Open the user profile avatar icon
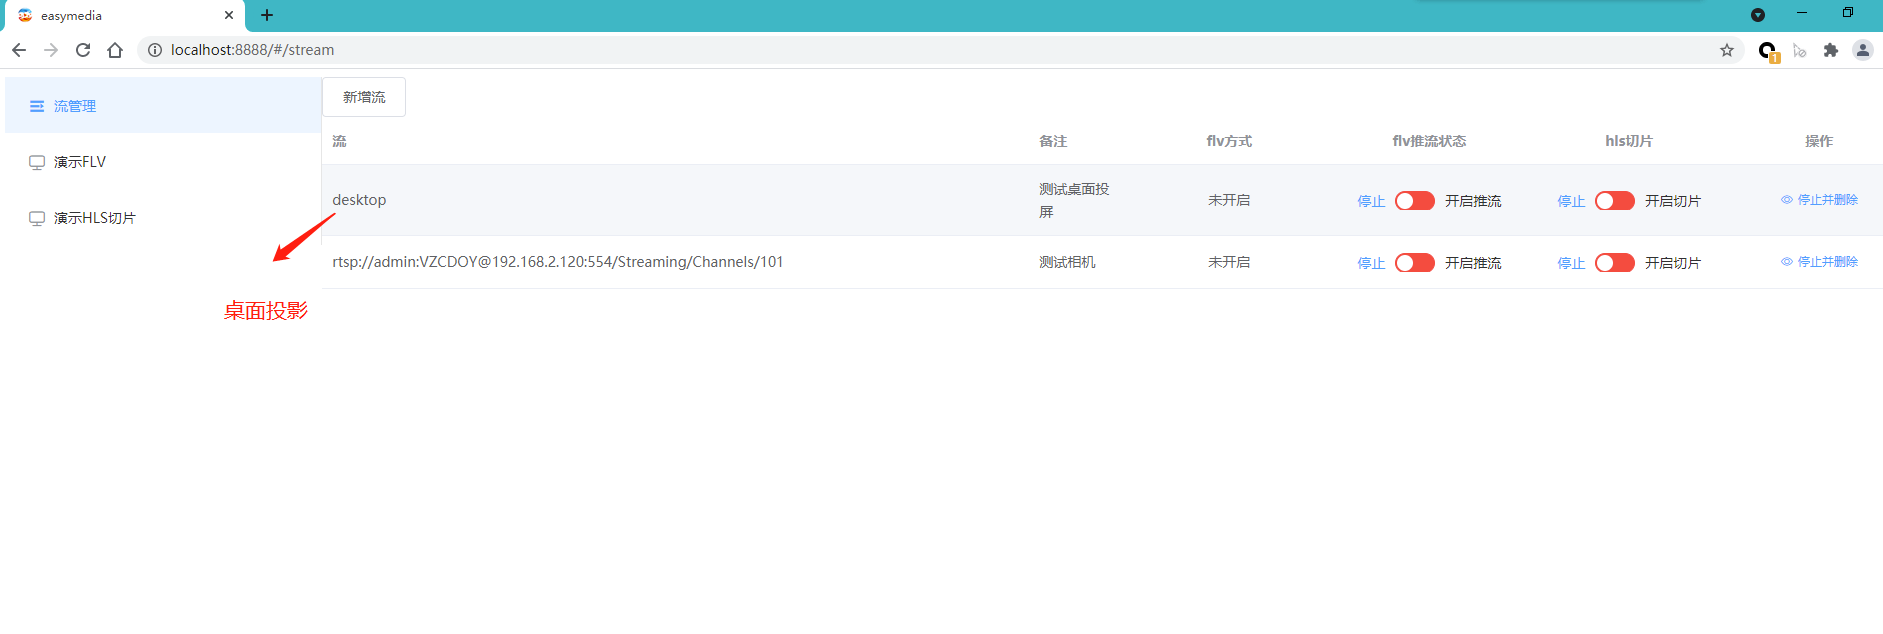The width and height of the screenshot is (1883, 634). pyautogui.click(x=1862, y=50)
